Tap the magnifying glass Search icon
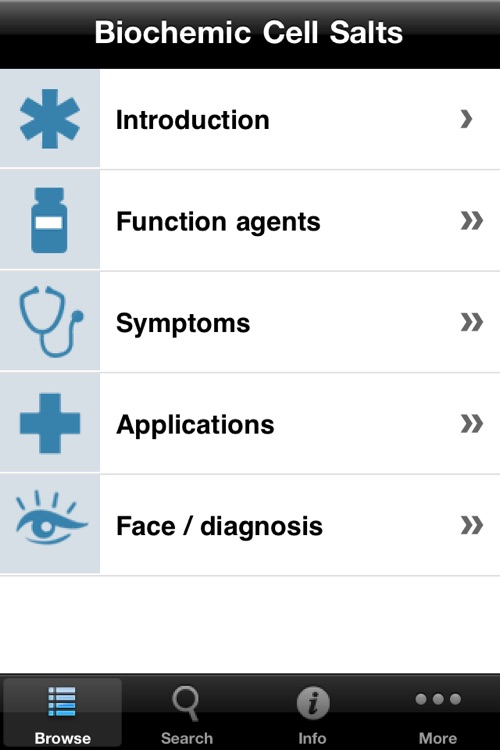 (x=186, y=703)
